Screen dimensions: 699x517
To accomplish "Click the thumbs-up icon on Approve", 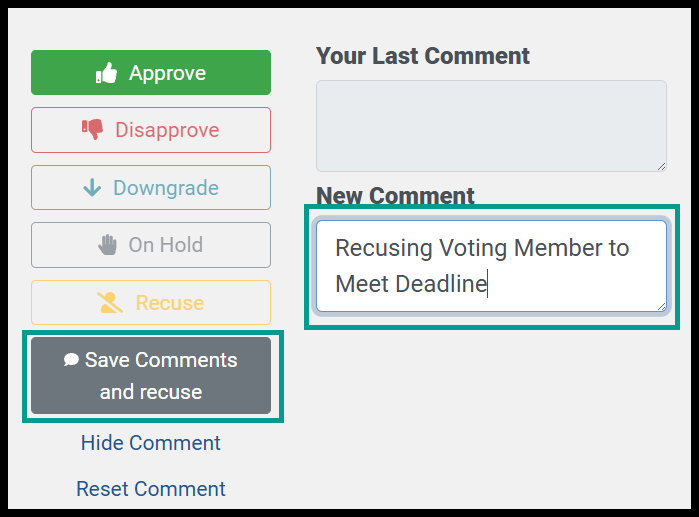I will point(107,73).
